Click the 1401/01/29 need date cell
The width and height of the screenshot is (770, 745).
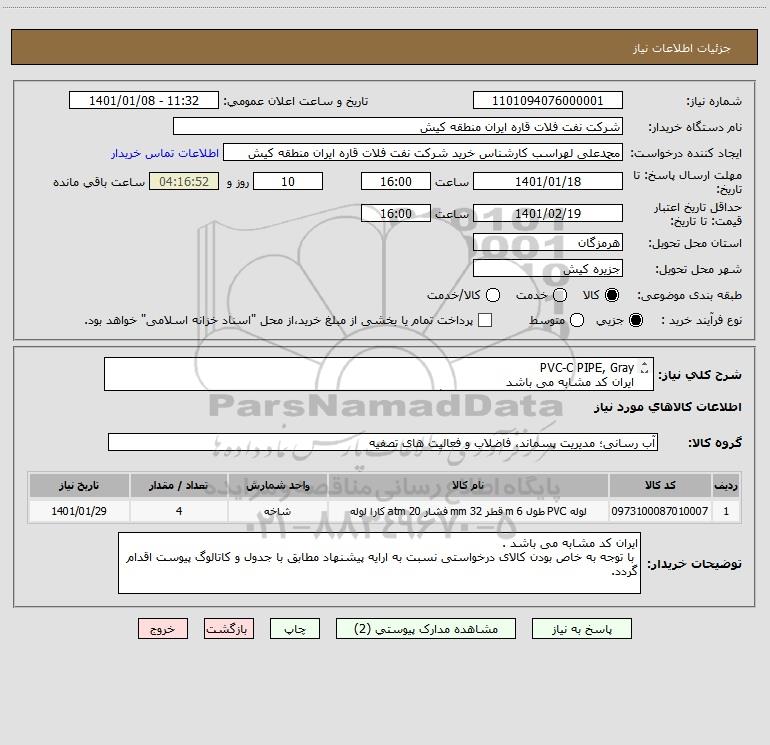click(x=79, y=511)
